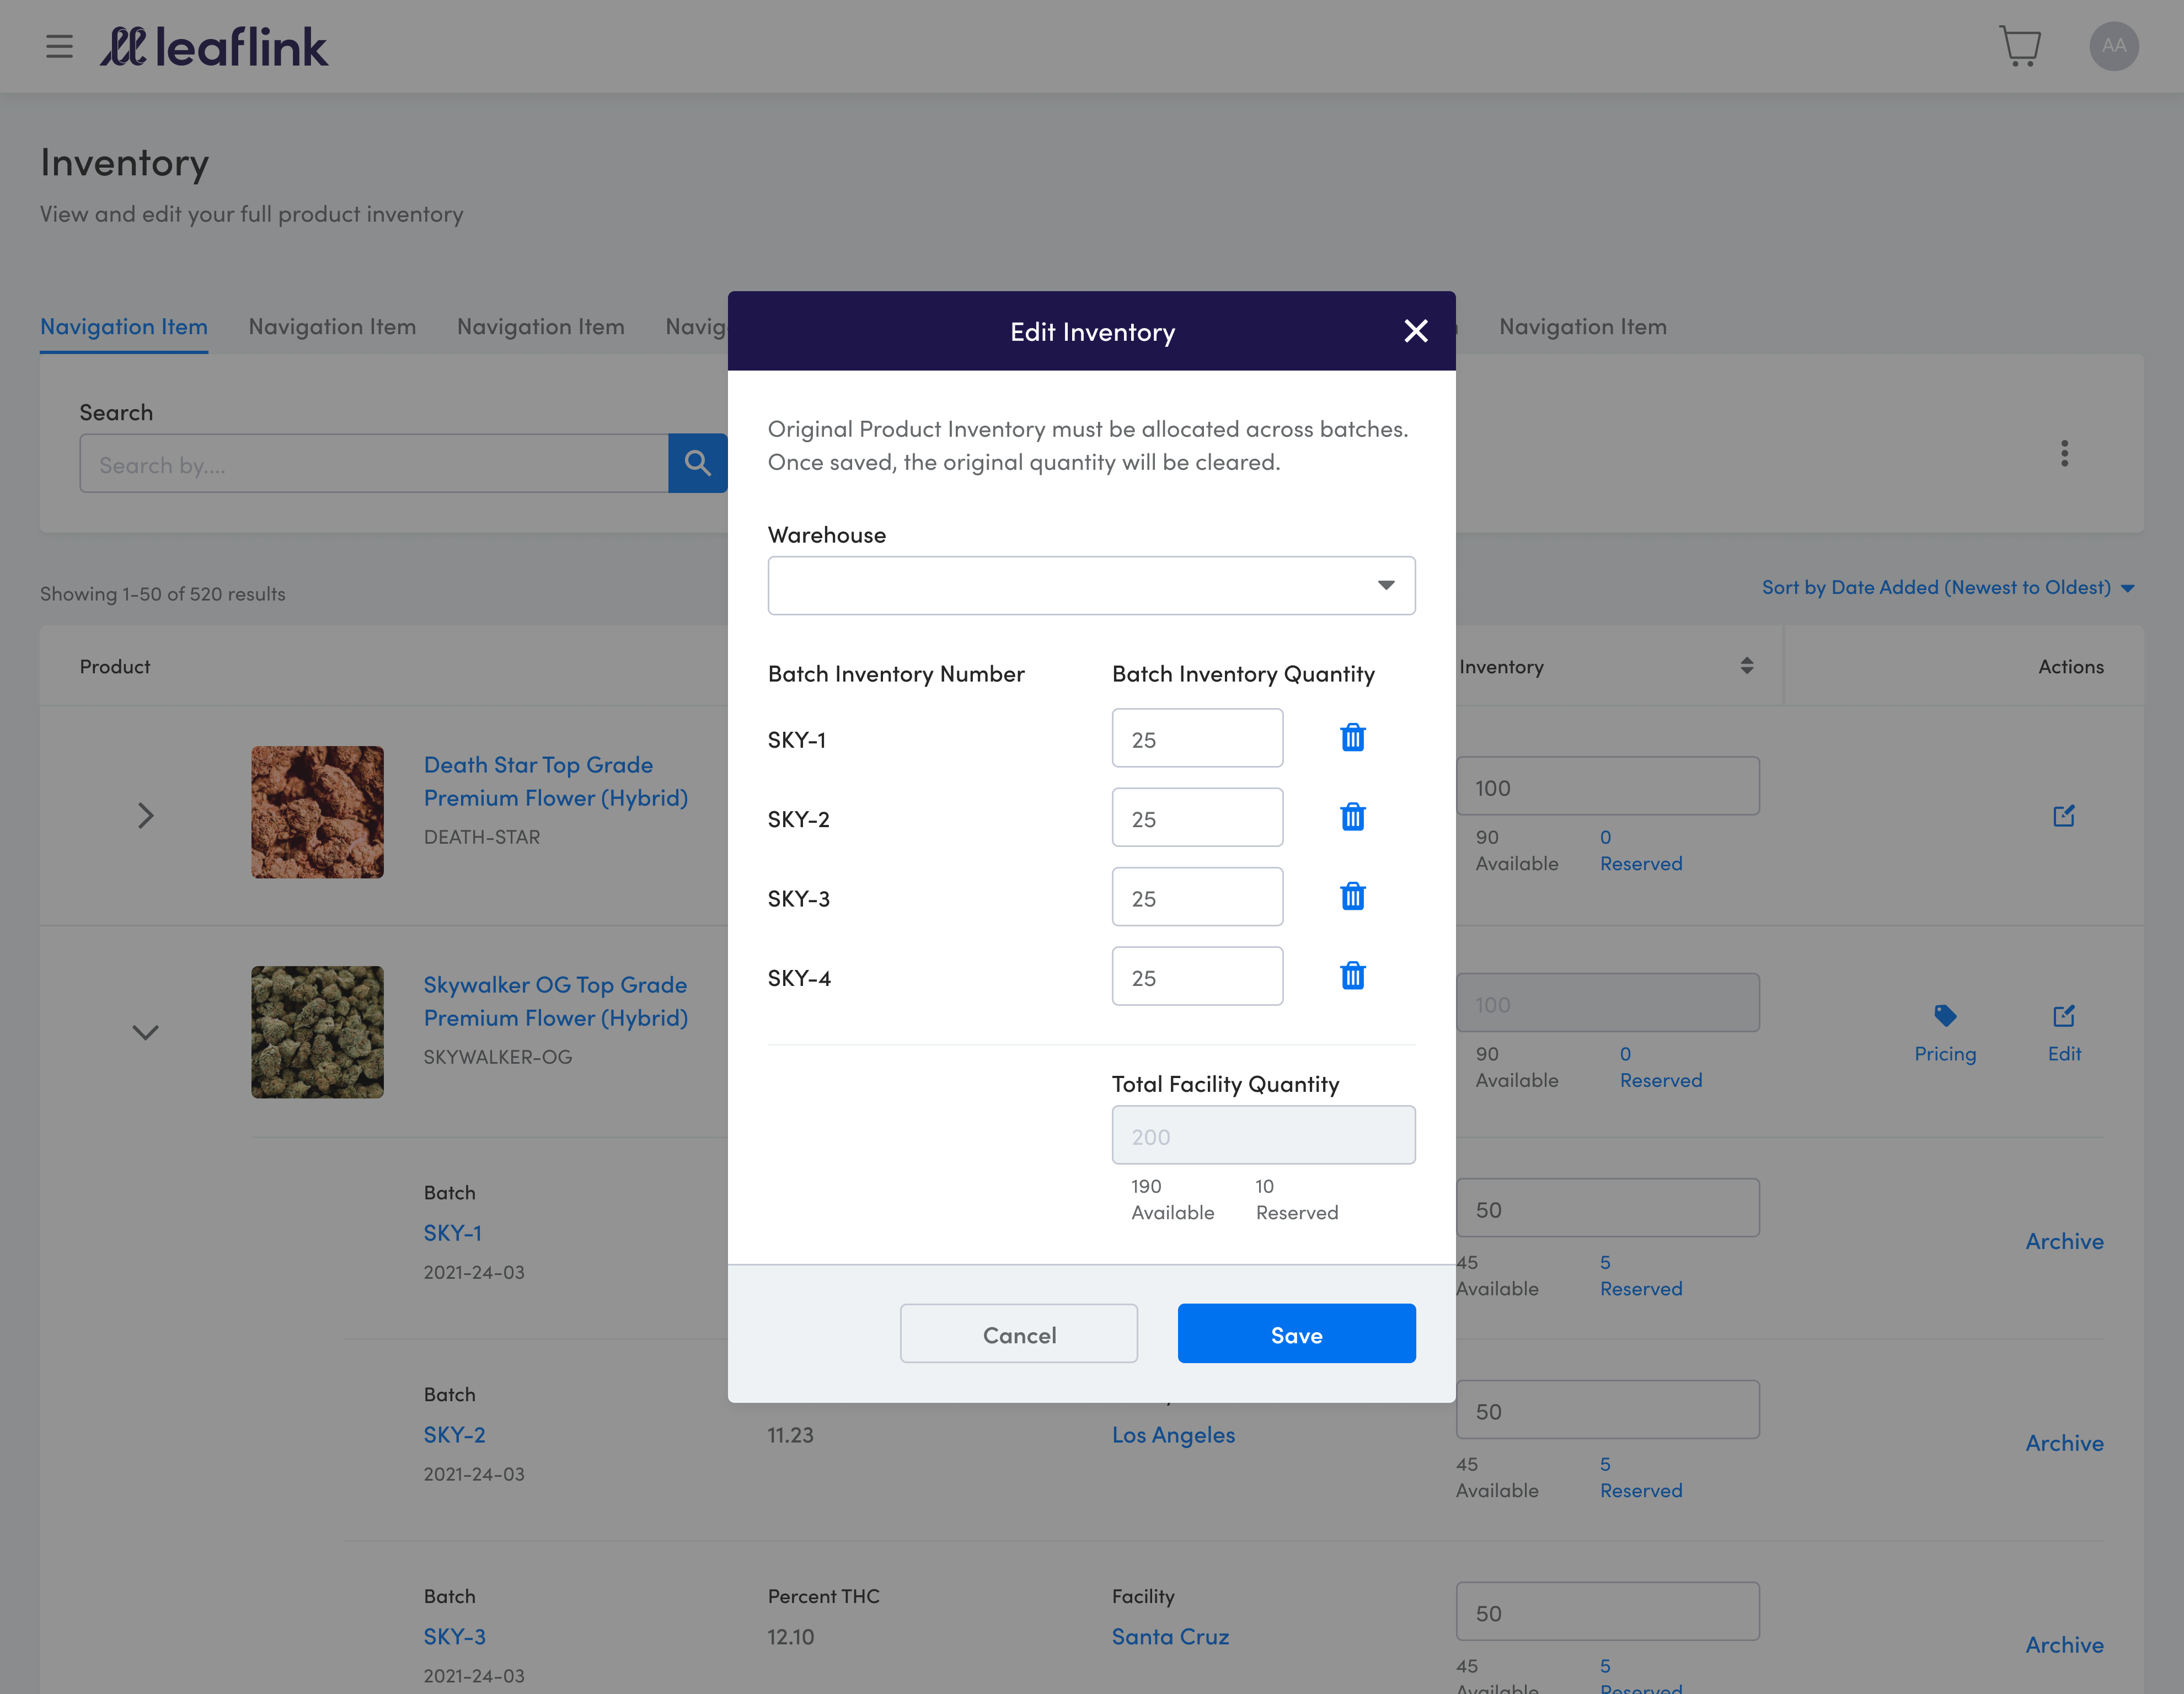Click the 12.10 Percent THC value
Image resolution: width=2184 pixels, height=1694 pixels.
click(791, 1637)
